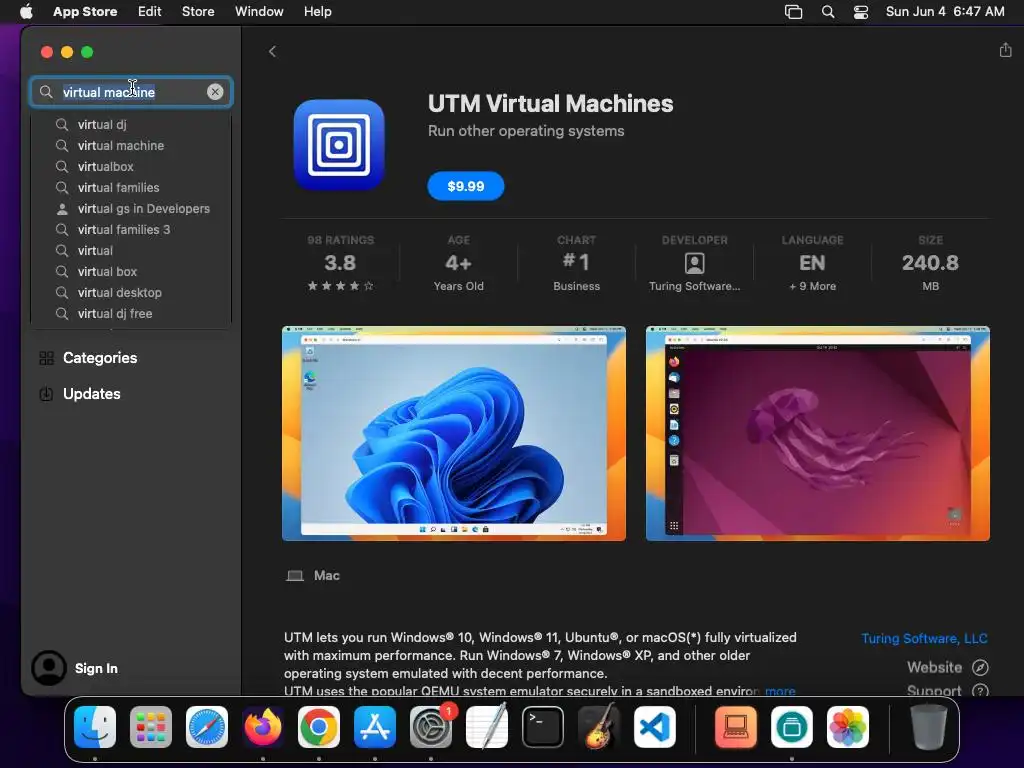Open Terminal from the Dock

pos(543,727)
